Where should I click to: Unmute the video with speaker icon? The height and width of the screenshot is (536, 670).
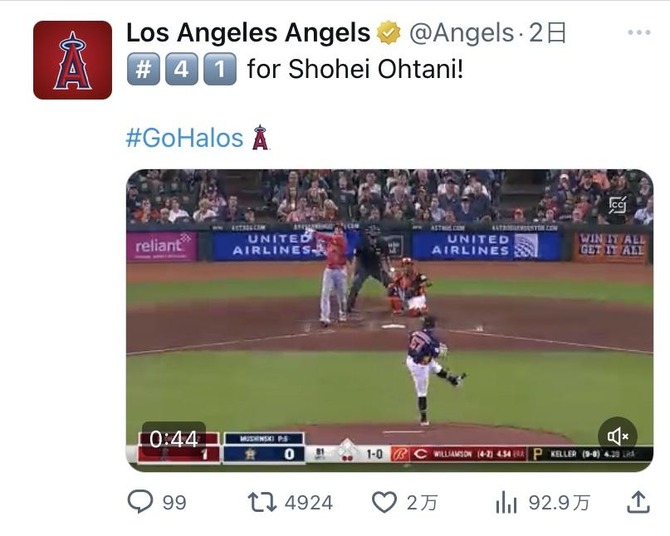click(618, 436)
